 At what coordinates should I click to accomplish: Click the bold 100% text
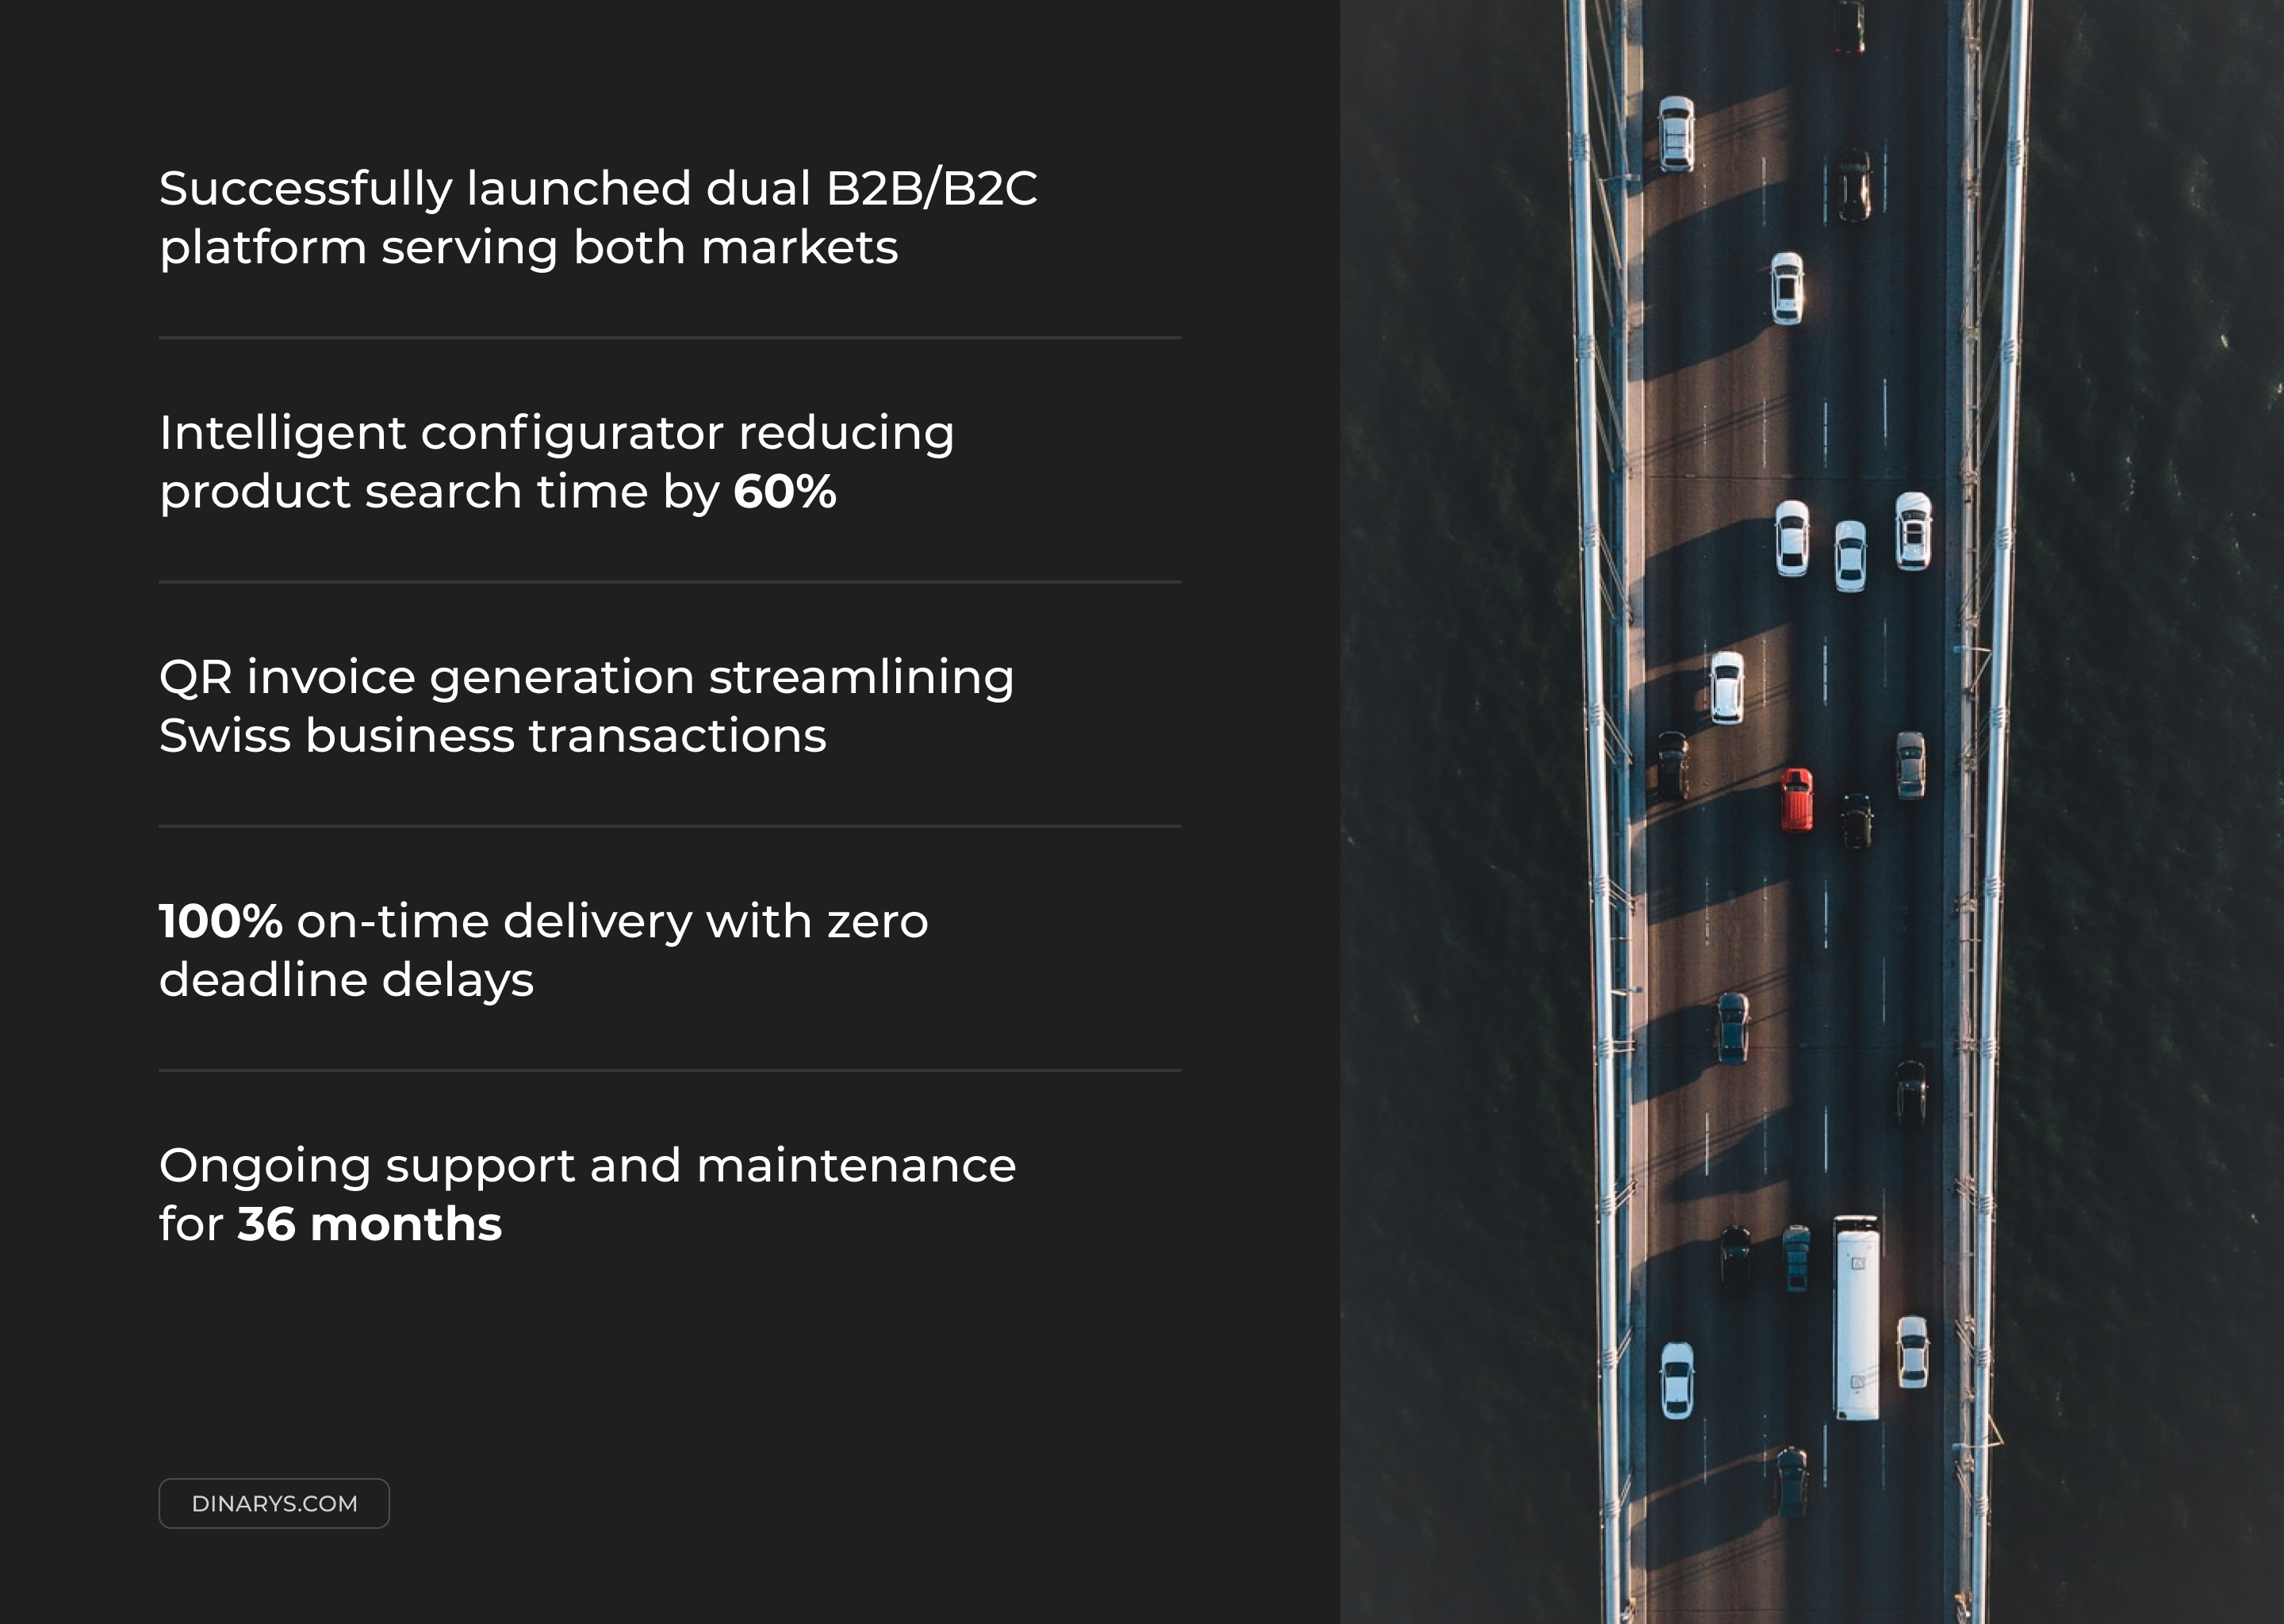point(220,921)
